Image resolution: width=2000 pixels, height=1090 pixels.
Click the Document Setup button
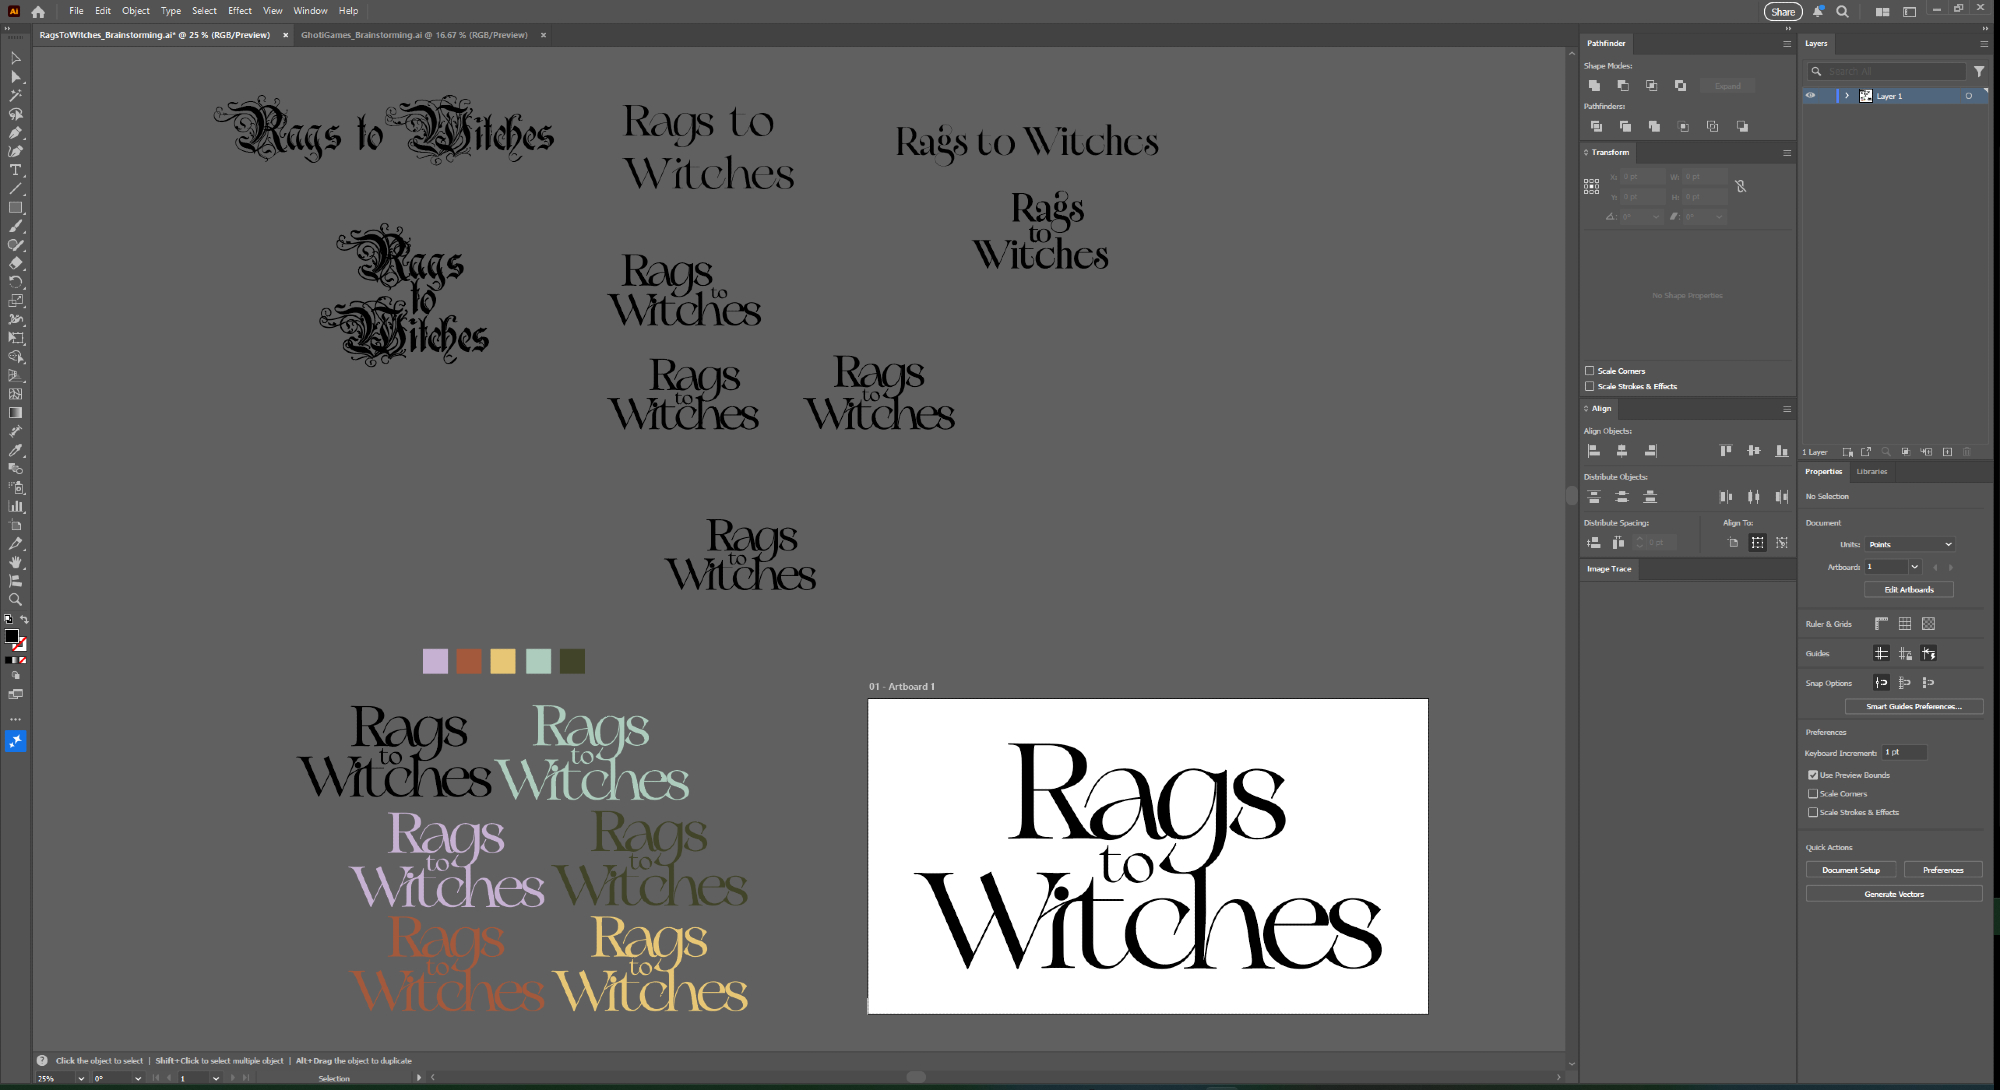click(1850, 870)
